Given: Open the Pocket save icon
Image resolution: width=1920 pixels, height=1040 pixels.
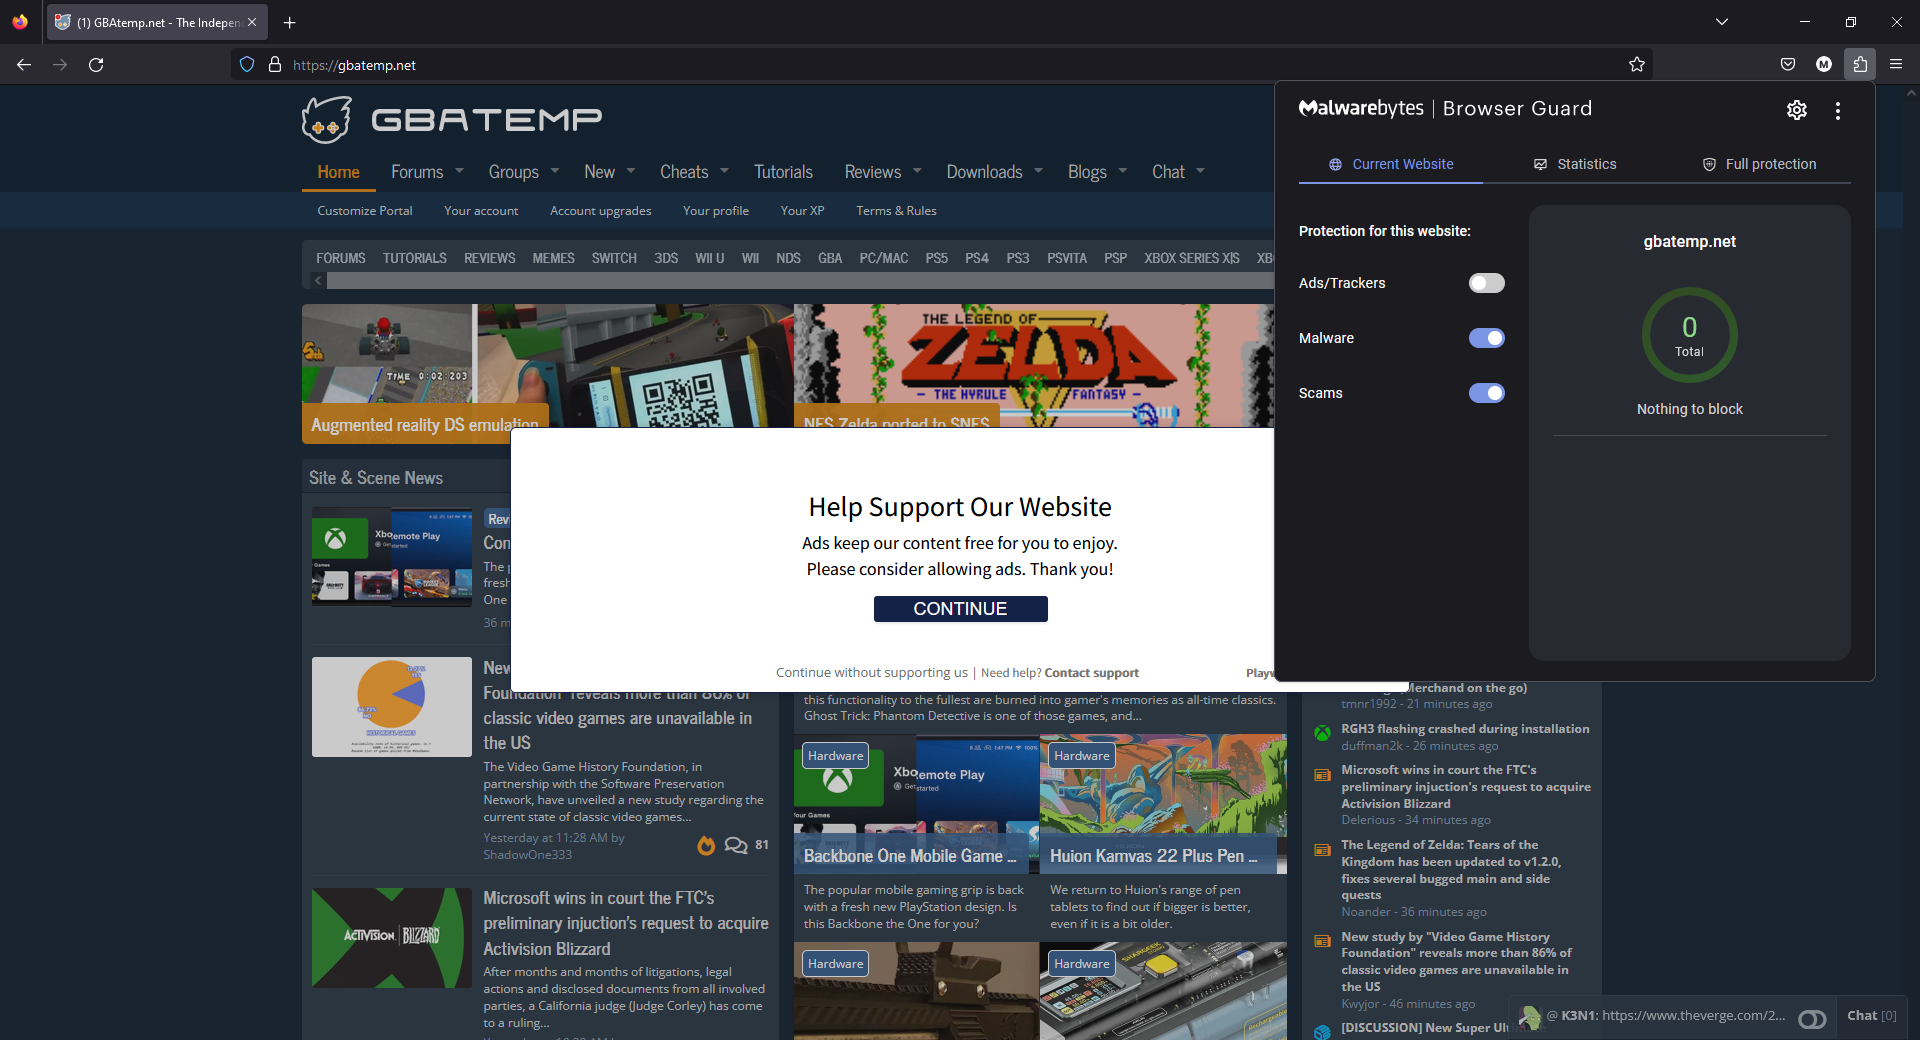Looking at the screenshot, I should [x=1788, y=64].
